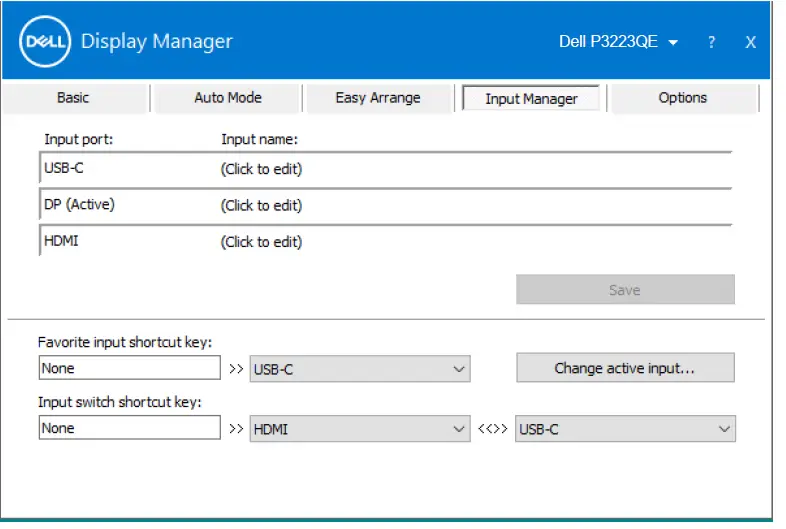Click the Display Manager title text
The width and height of the screenshot is (786, 529).
157,42
